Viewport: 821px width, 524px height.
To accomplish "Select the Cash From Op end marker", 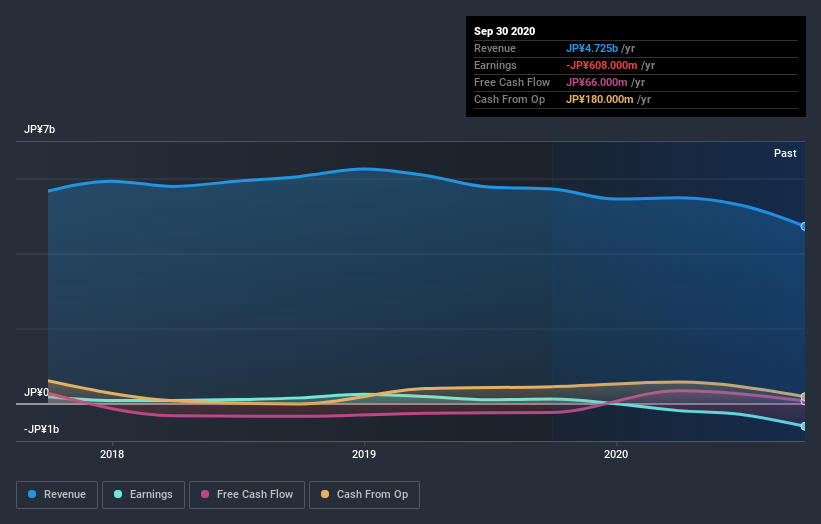I will [803, 396].
